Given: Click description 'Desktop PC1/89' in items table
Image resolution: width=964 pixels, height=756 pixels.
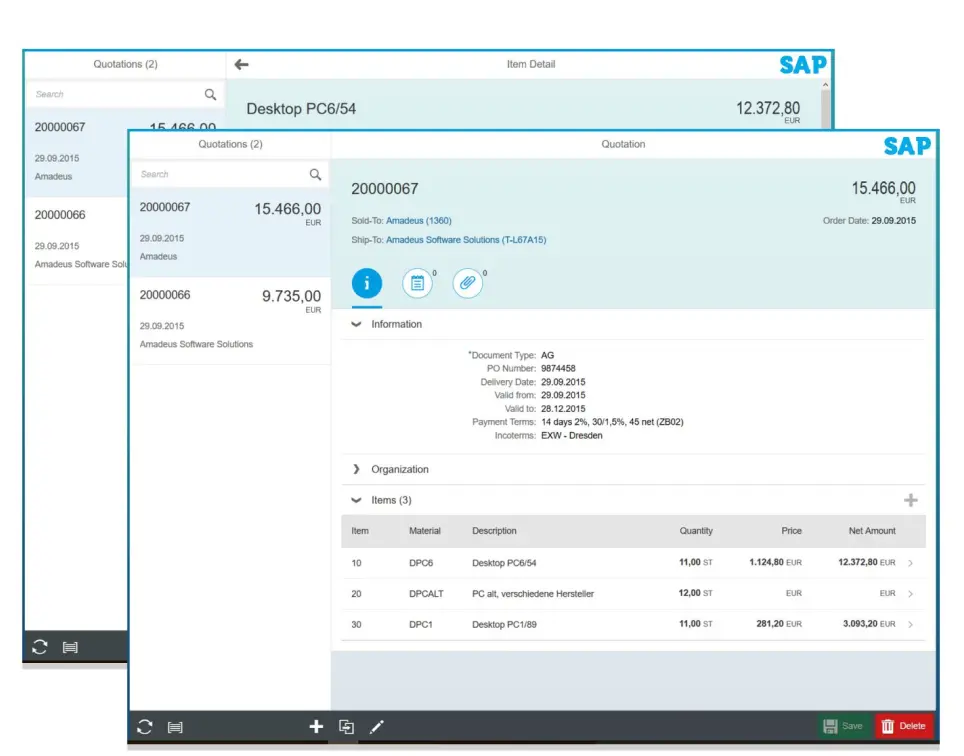Looking at the screenshot, I should [504, 624].
